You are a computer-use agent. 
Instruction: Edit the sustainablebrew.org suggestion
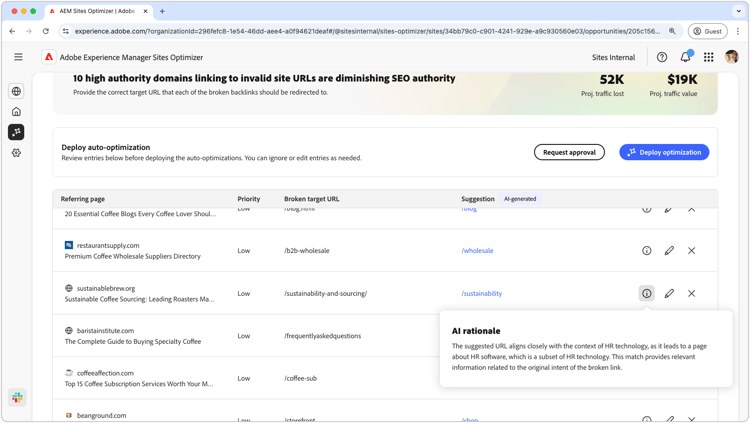click(x=669, y=294)
